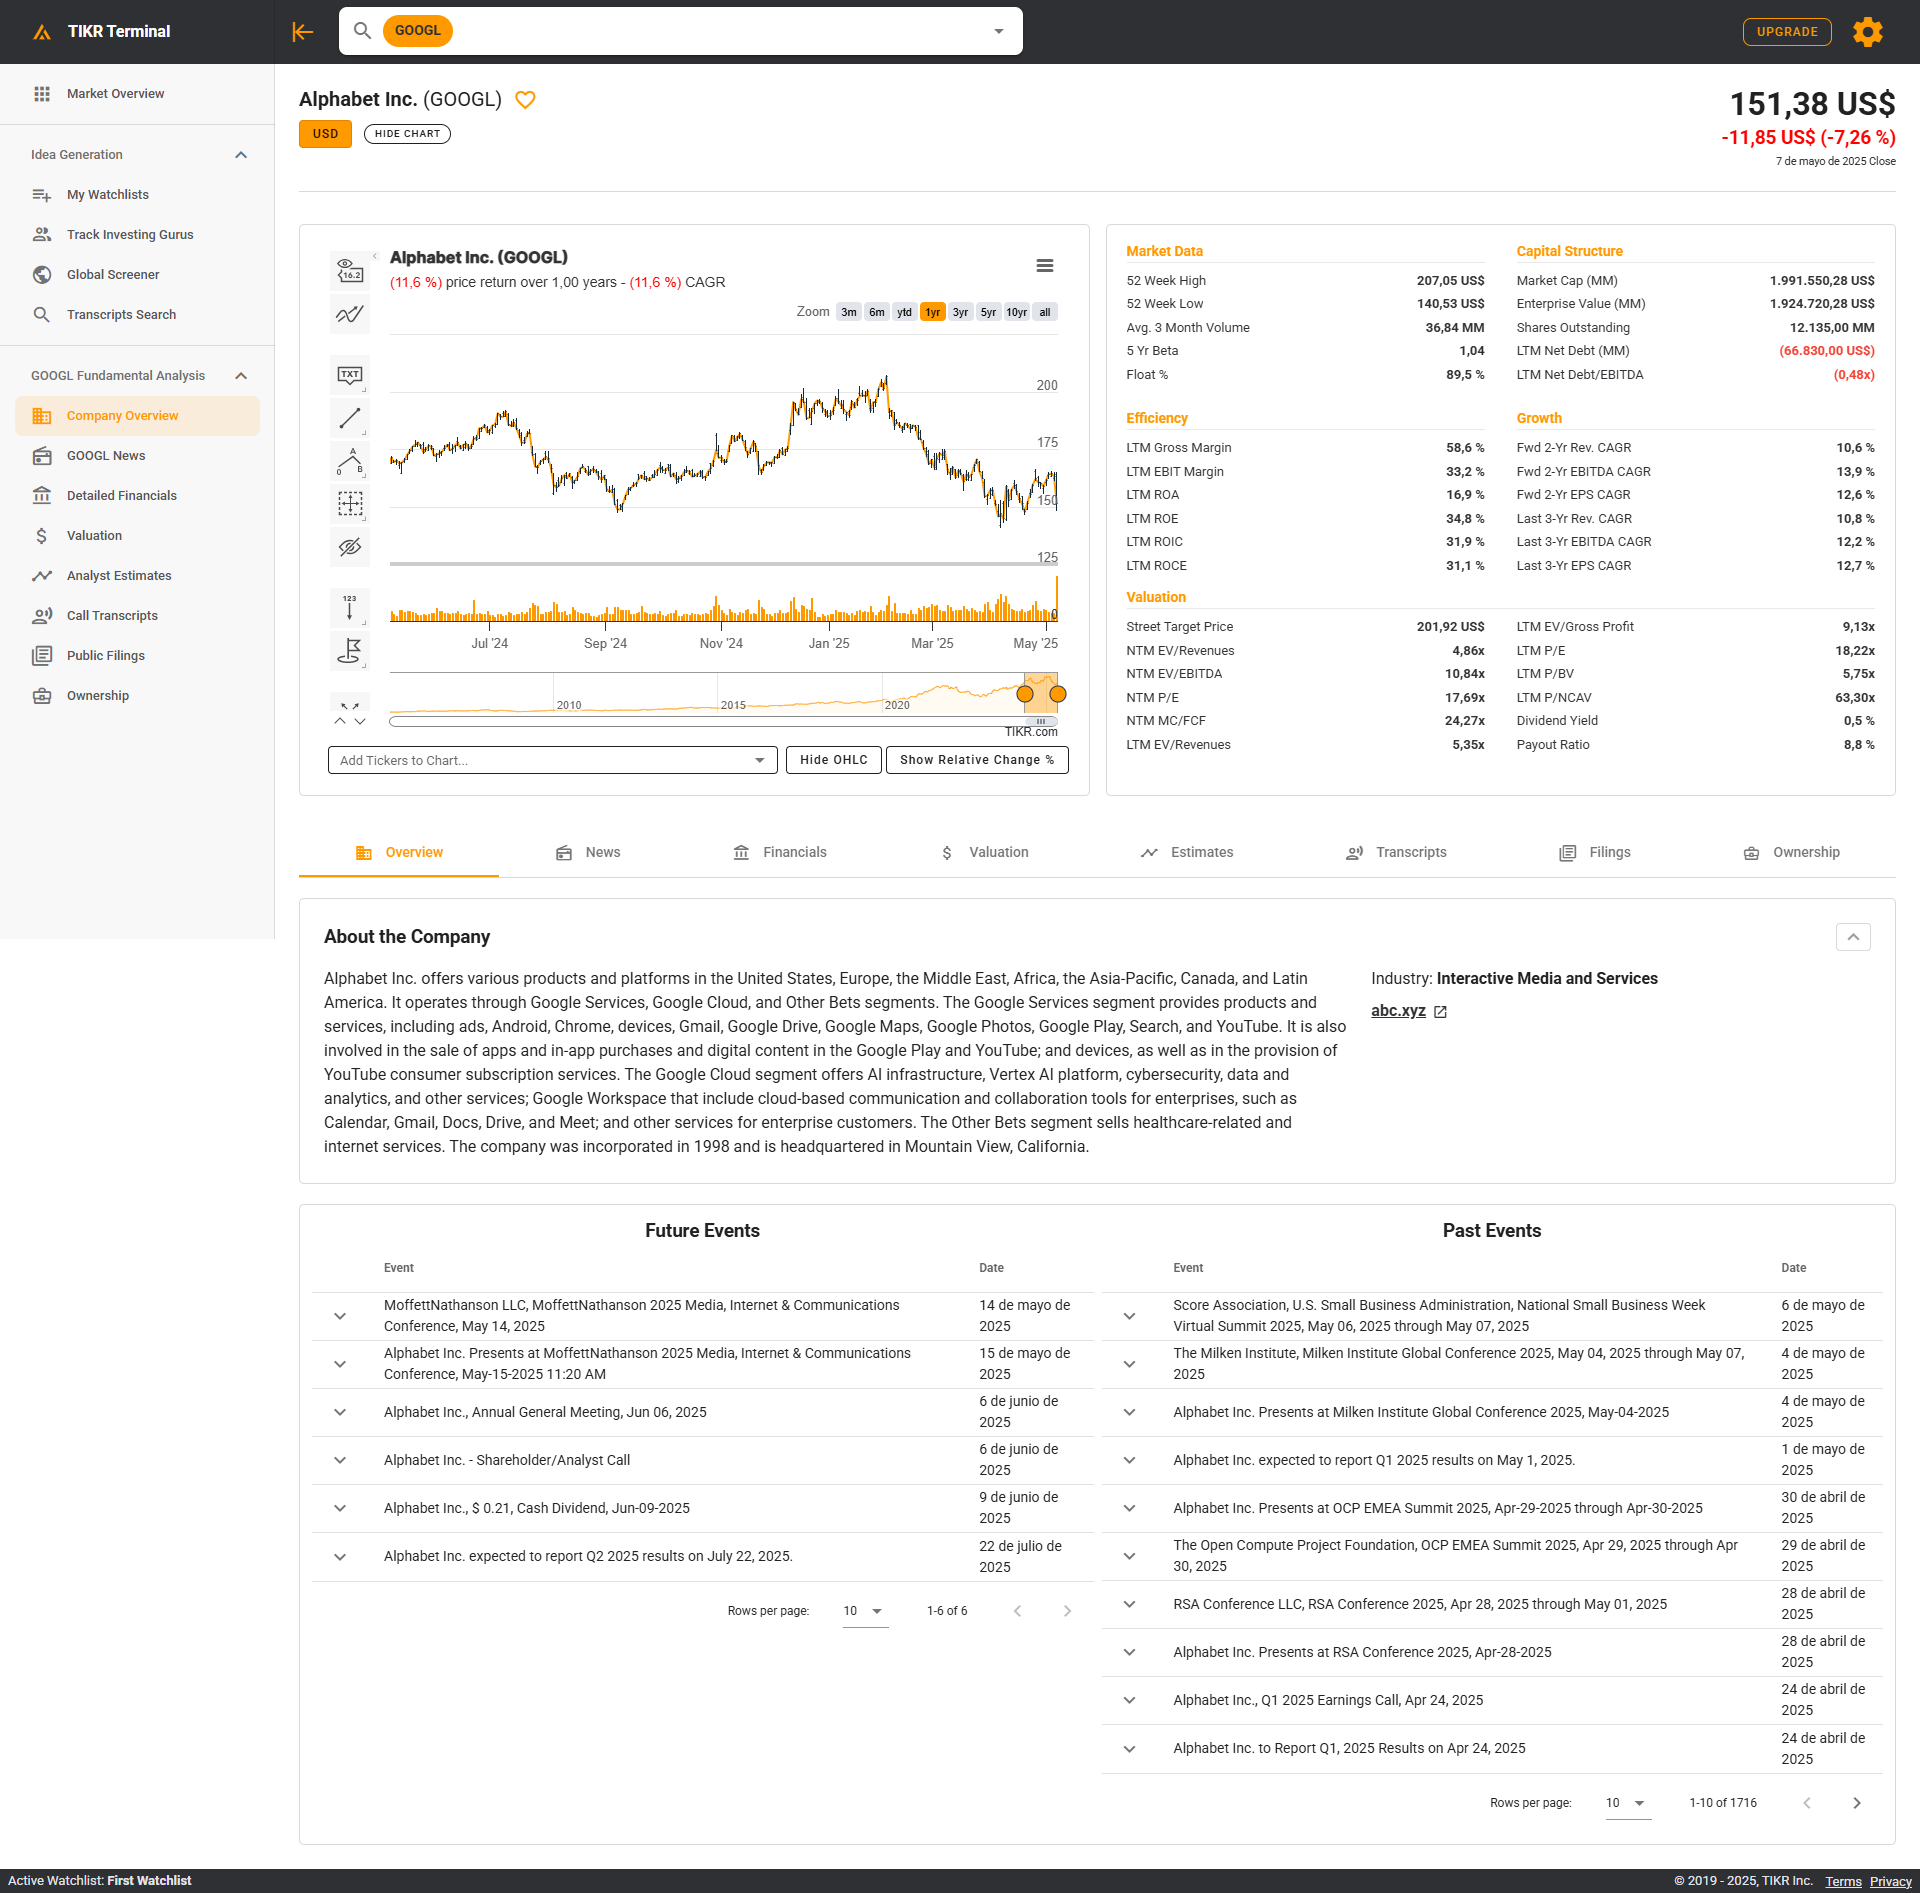Set chart zoom to 5yr
The width and height of the screenshot is (1920, 1893).
(988, 313)
